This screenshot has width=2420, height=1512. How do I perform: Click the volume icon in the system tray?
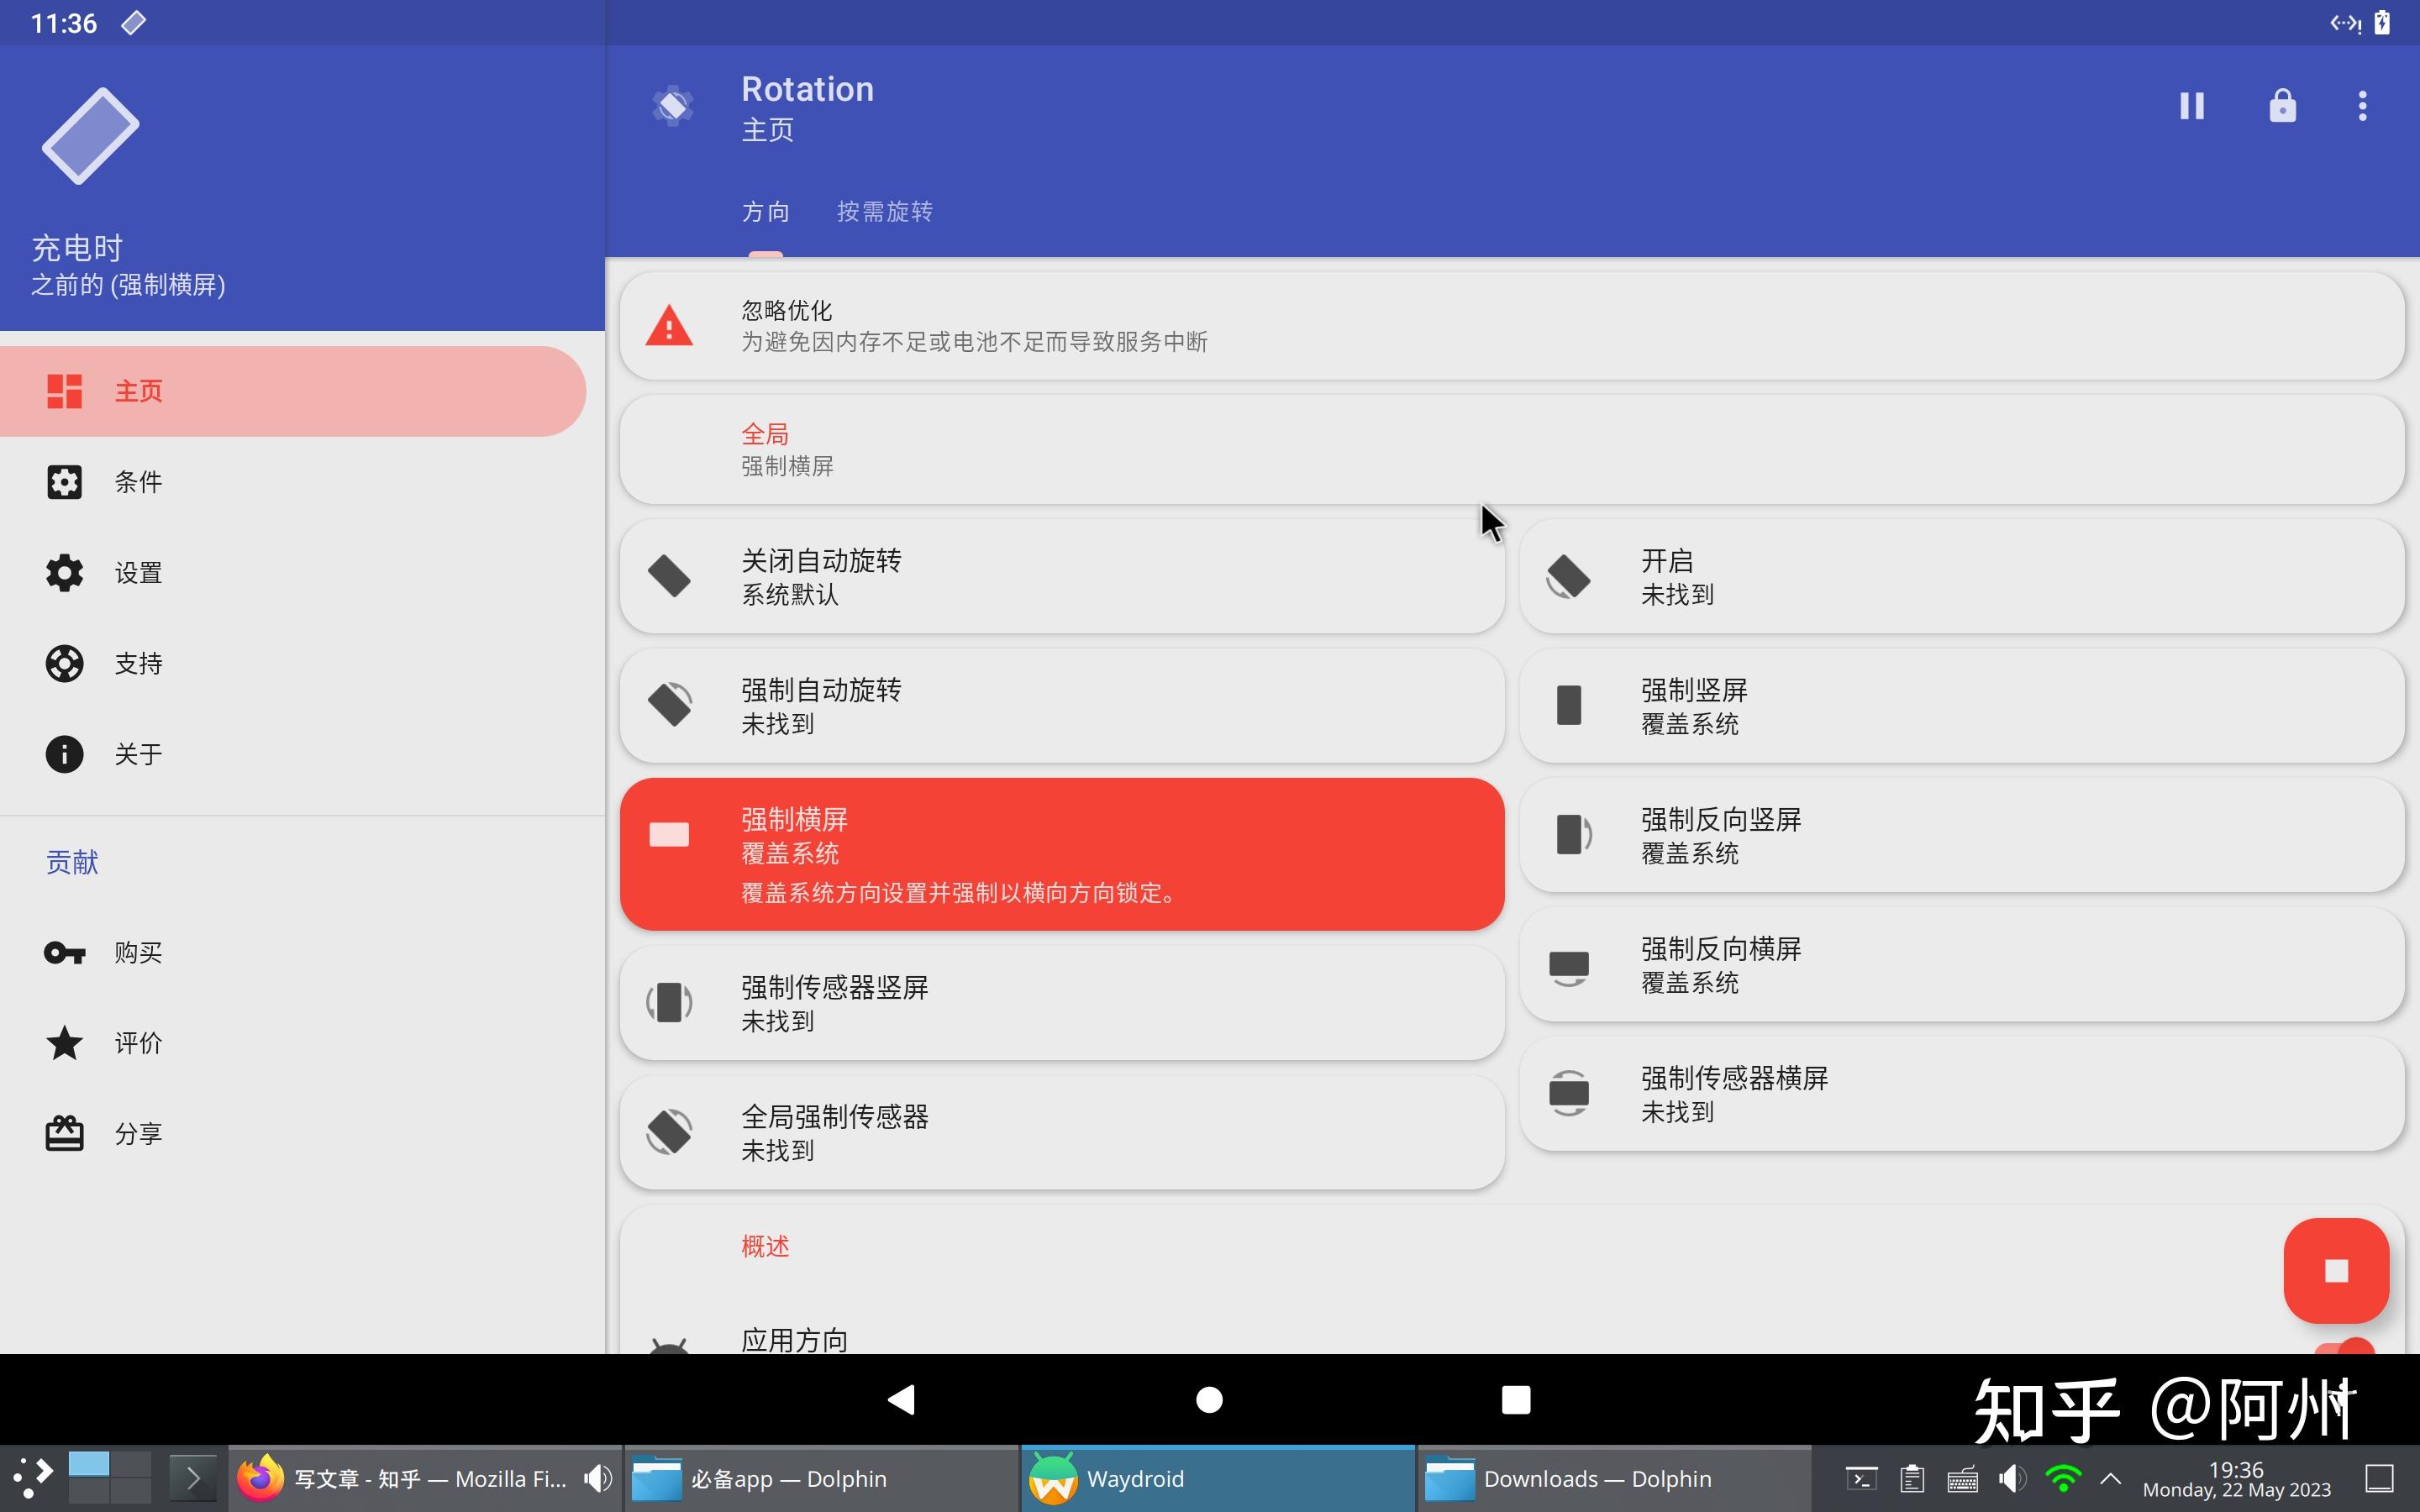(x=2012, y=1477)
